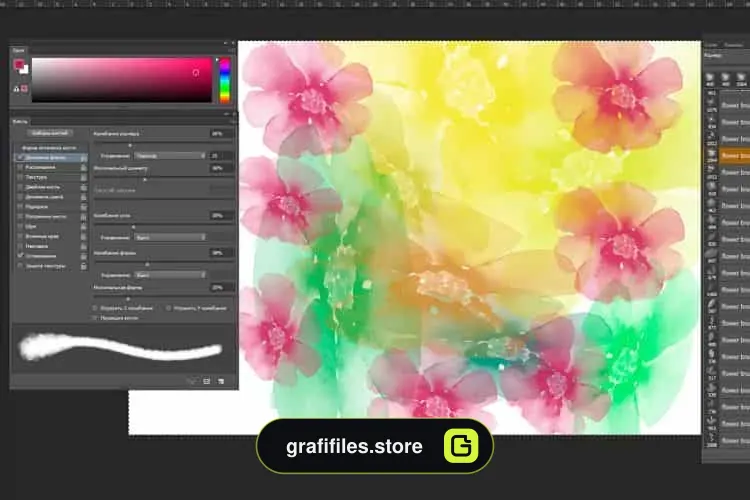
Task: Click lock icon on Накладка row
Action: point(84,246)
